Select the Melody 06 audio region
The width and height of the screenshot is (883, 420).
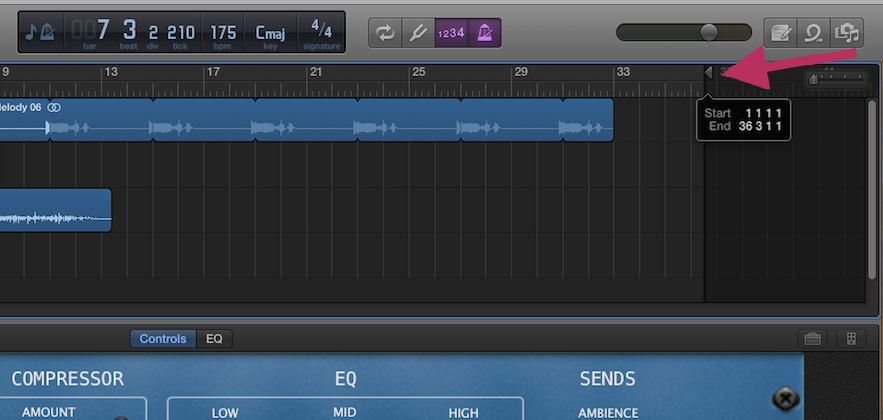25,120
